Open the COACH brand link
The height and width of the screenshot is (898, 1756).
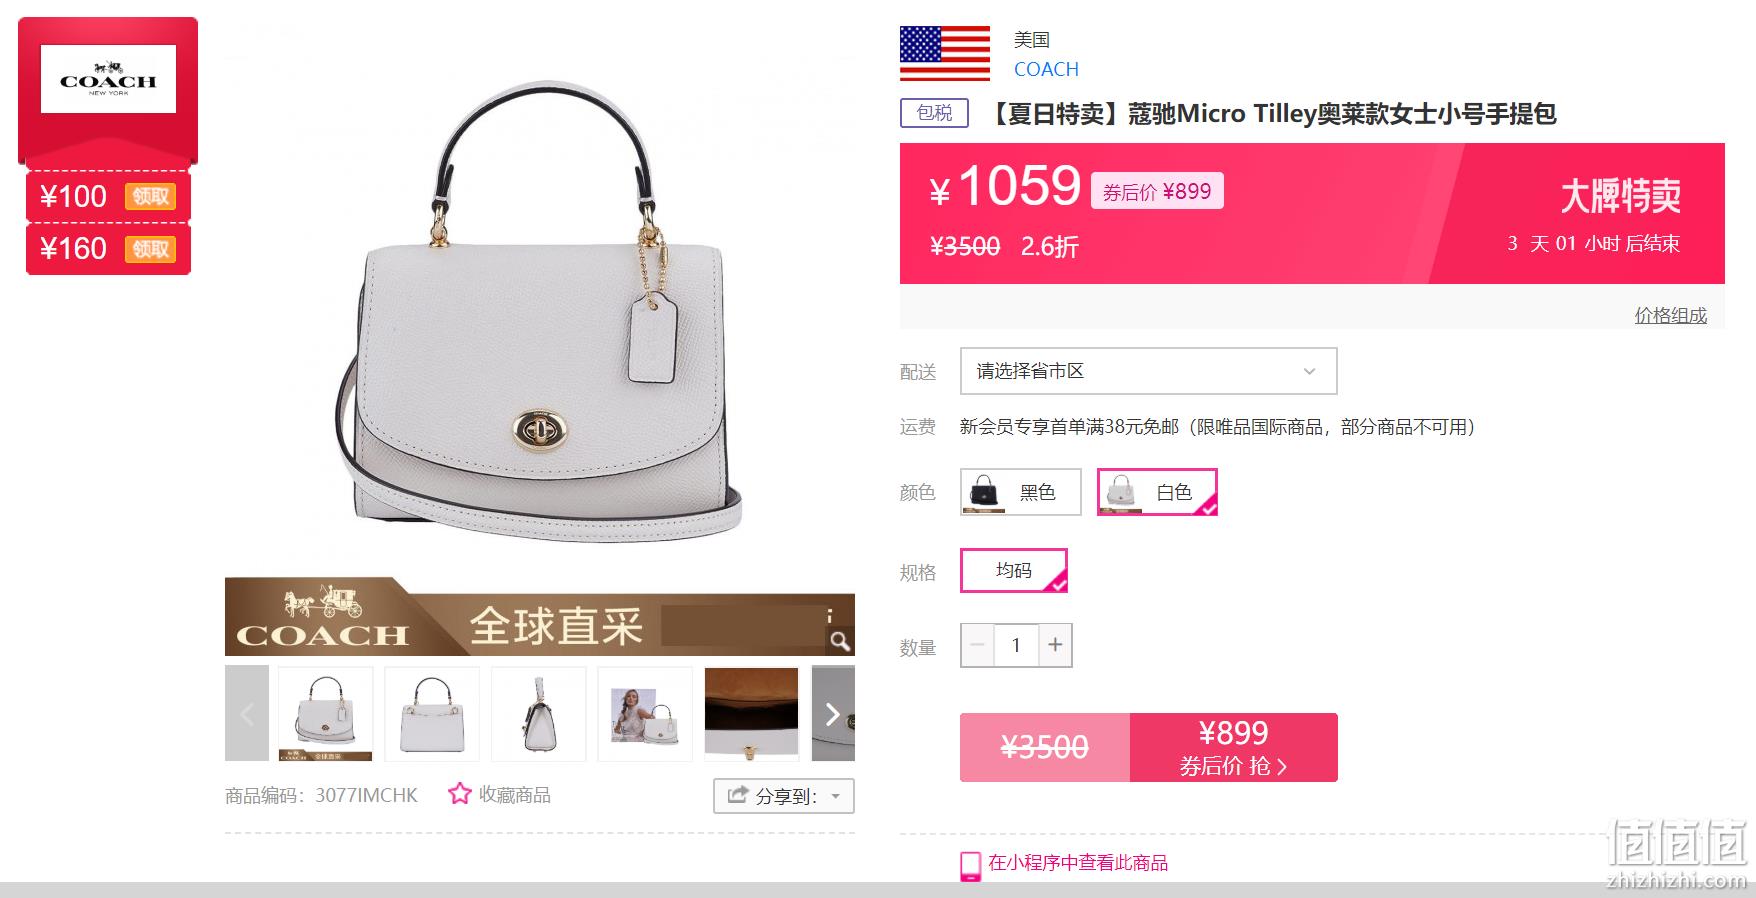[1046, 69]
